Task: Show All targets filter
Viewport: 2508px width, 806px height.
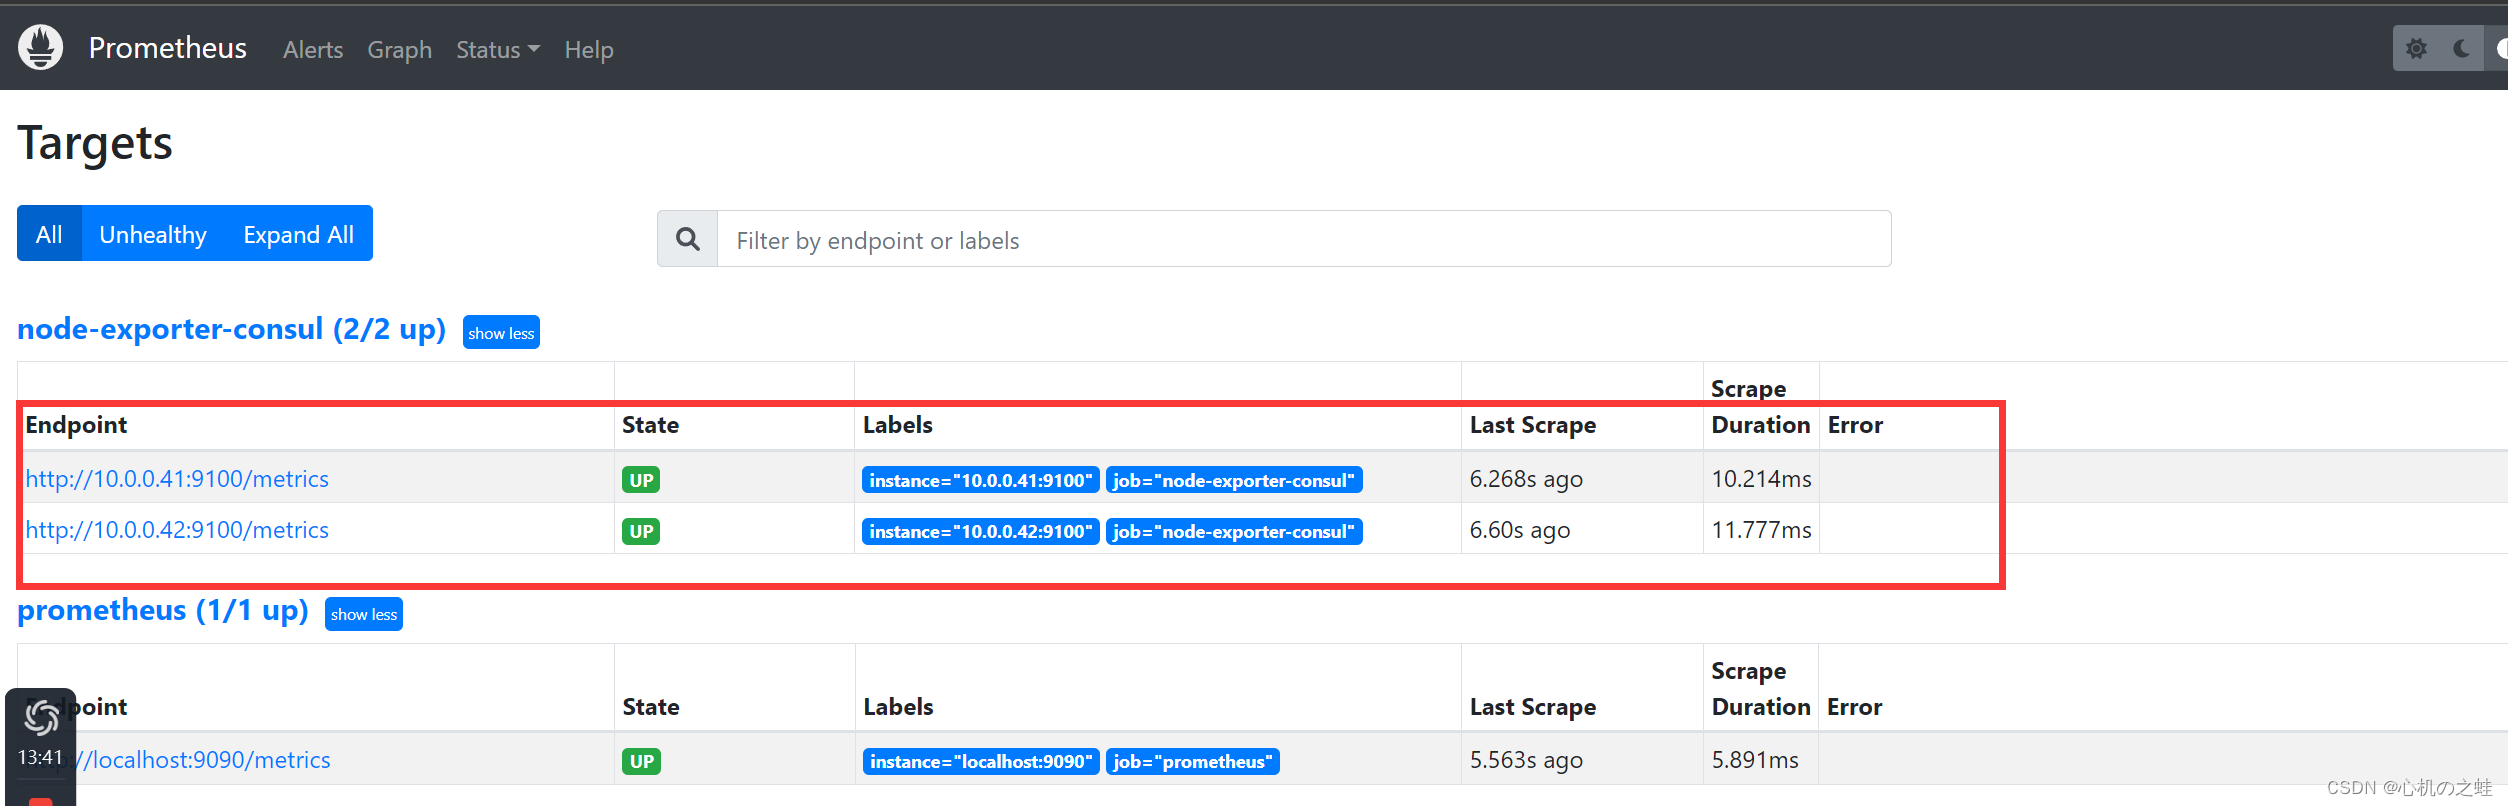Action: coord(49,234)
